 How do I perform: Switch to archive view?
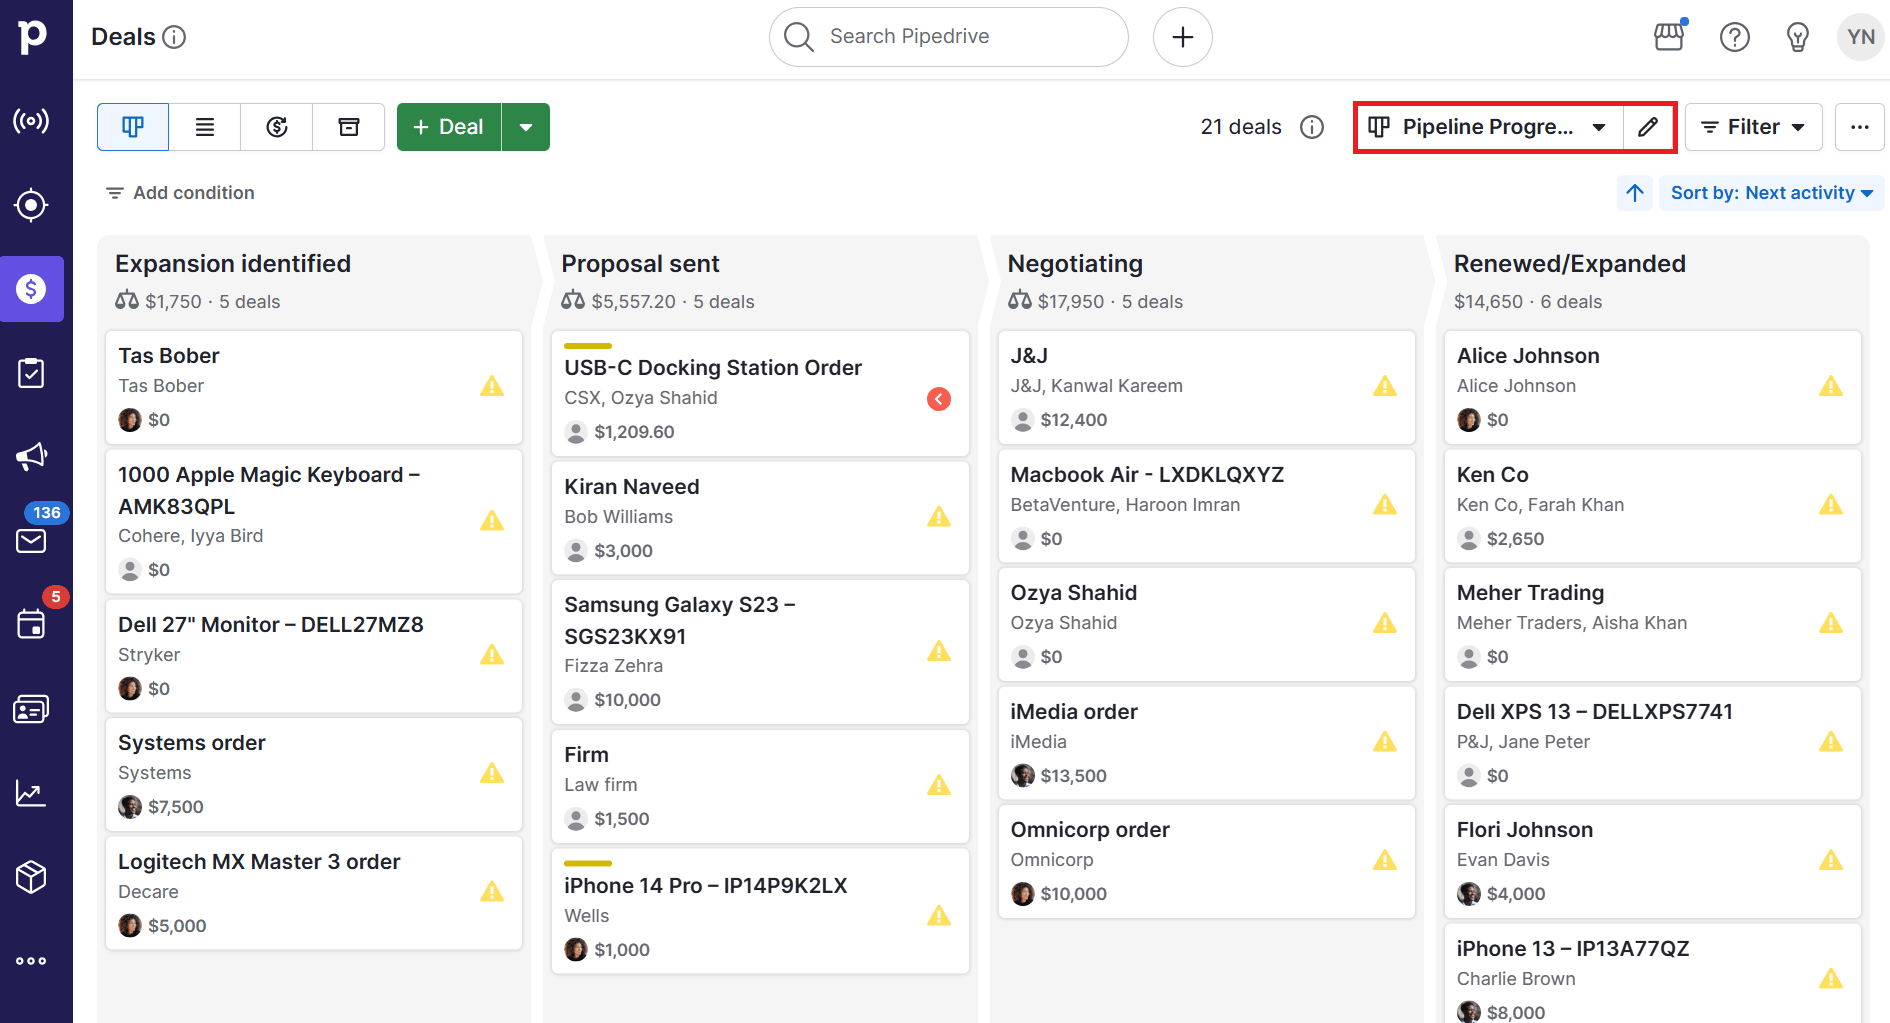tap(349, 127)
